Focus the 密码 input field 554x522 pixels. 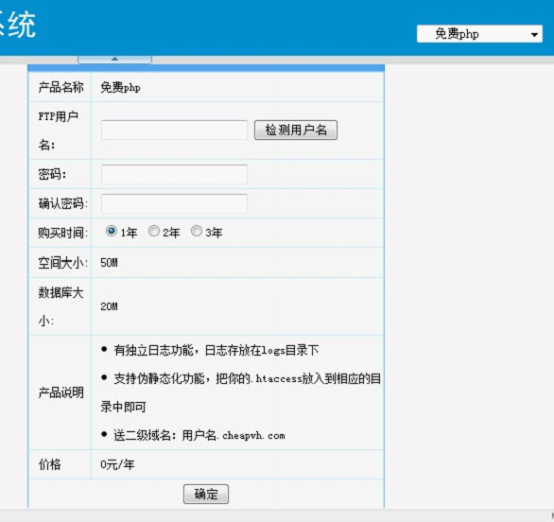pos(174,174)
